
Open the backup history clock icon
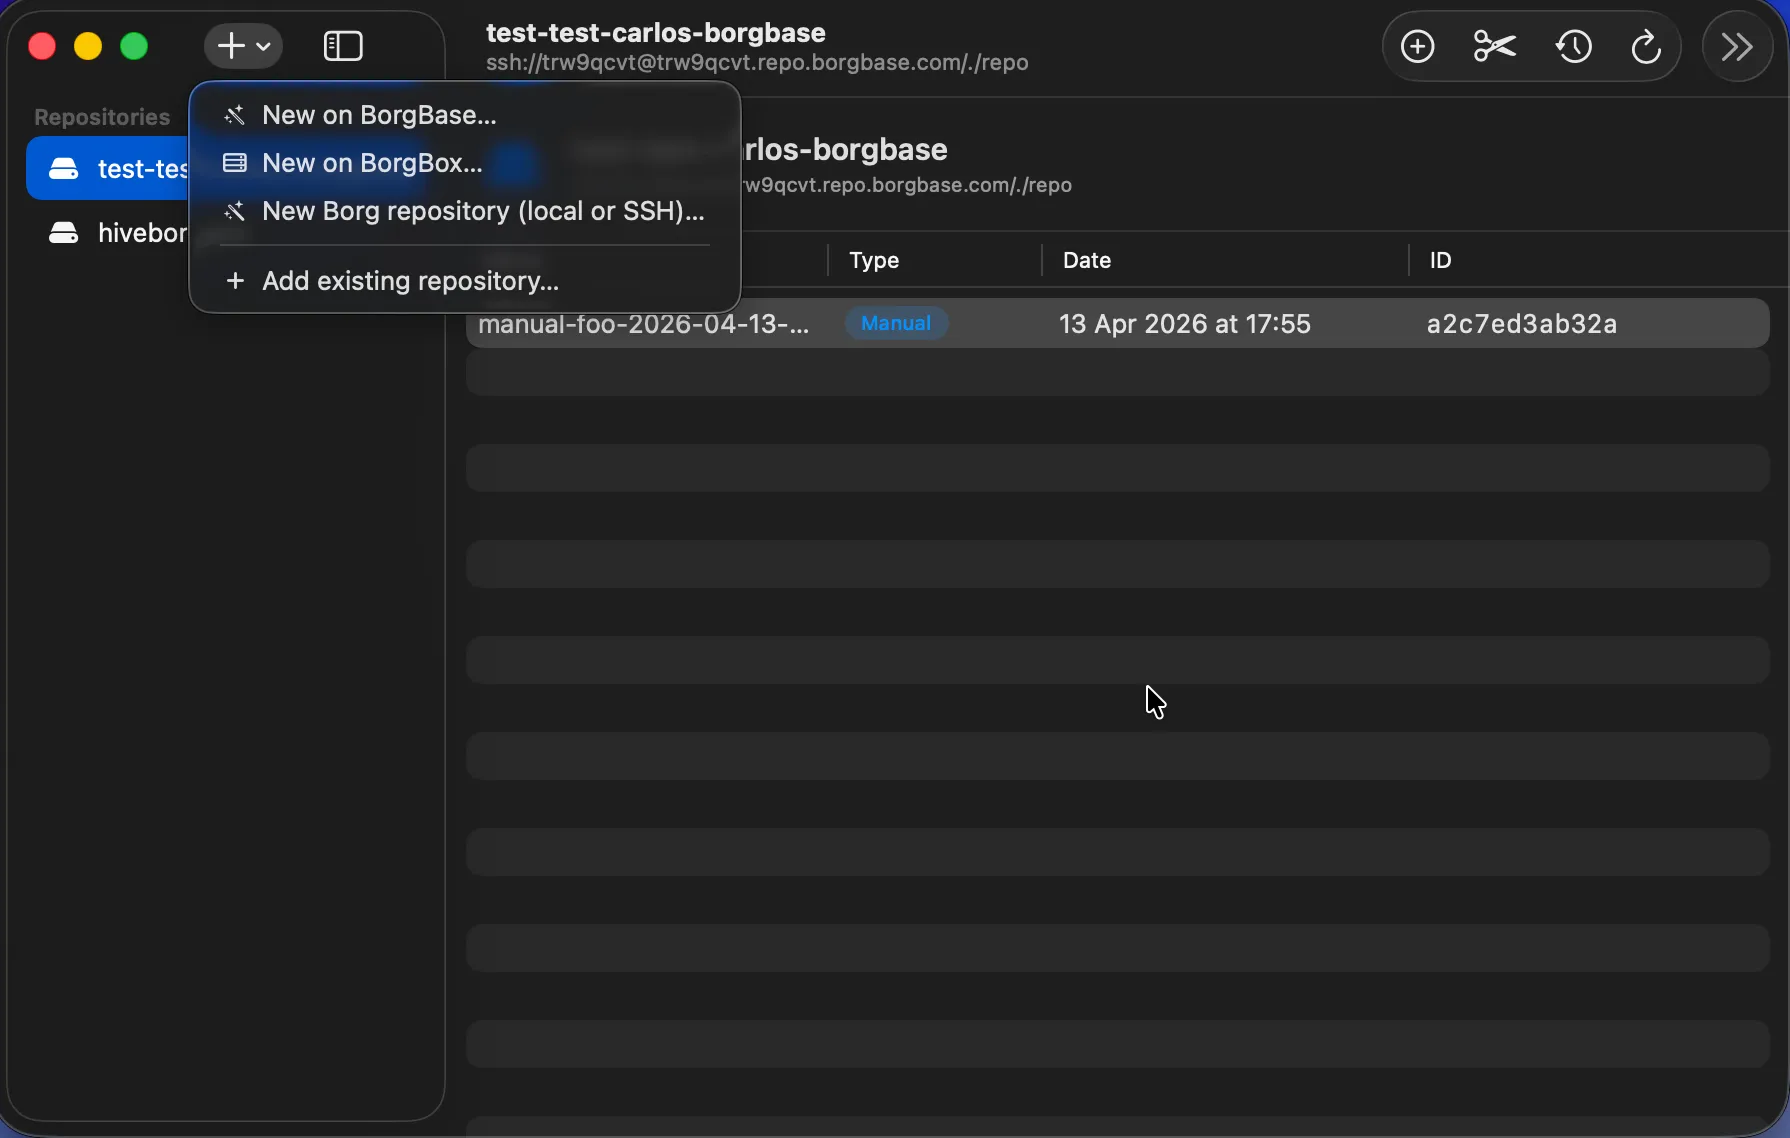1572,46
